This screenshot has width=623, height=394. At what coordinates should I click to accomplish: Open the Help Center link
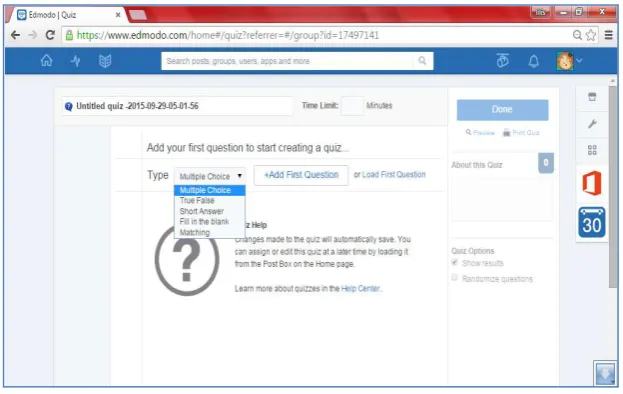[x=360, y=288]
